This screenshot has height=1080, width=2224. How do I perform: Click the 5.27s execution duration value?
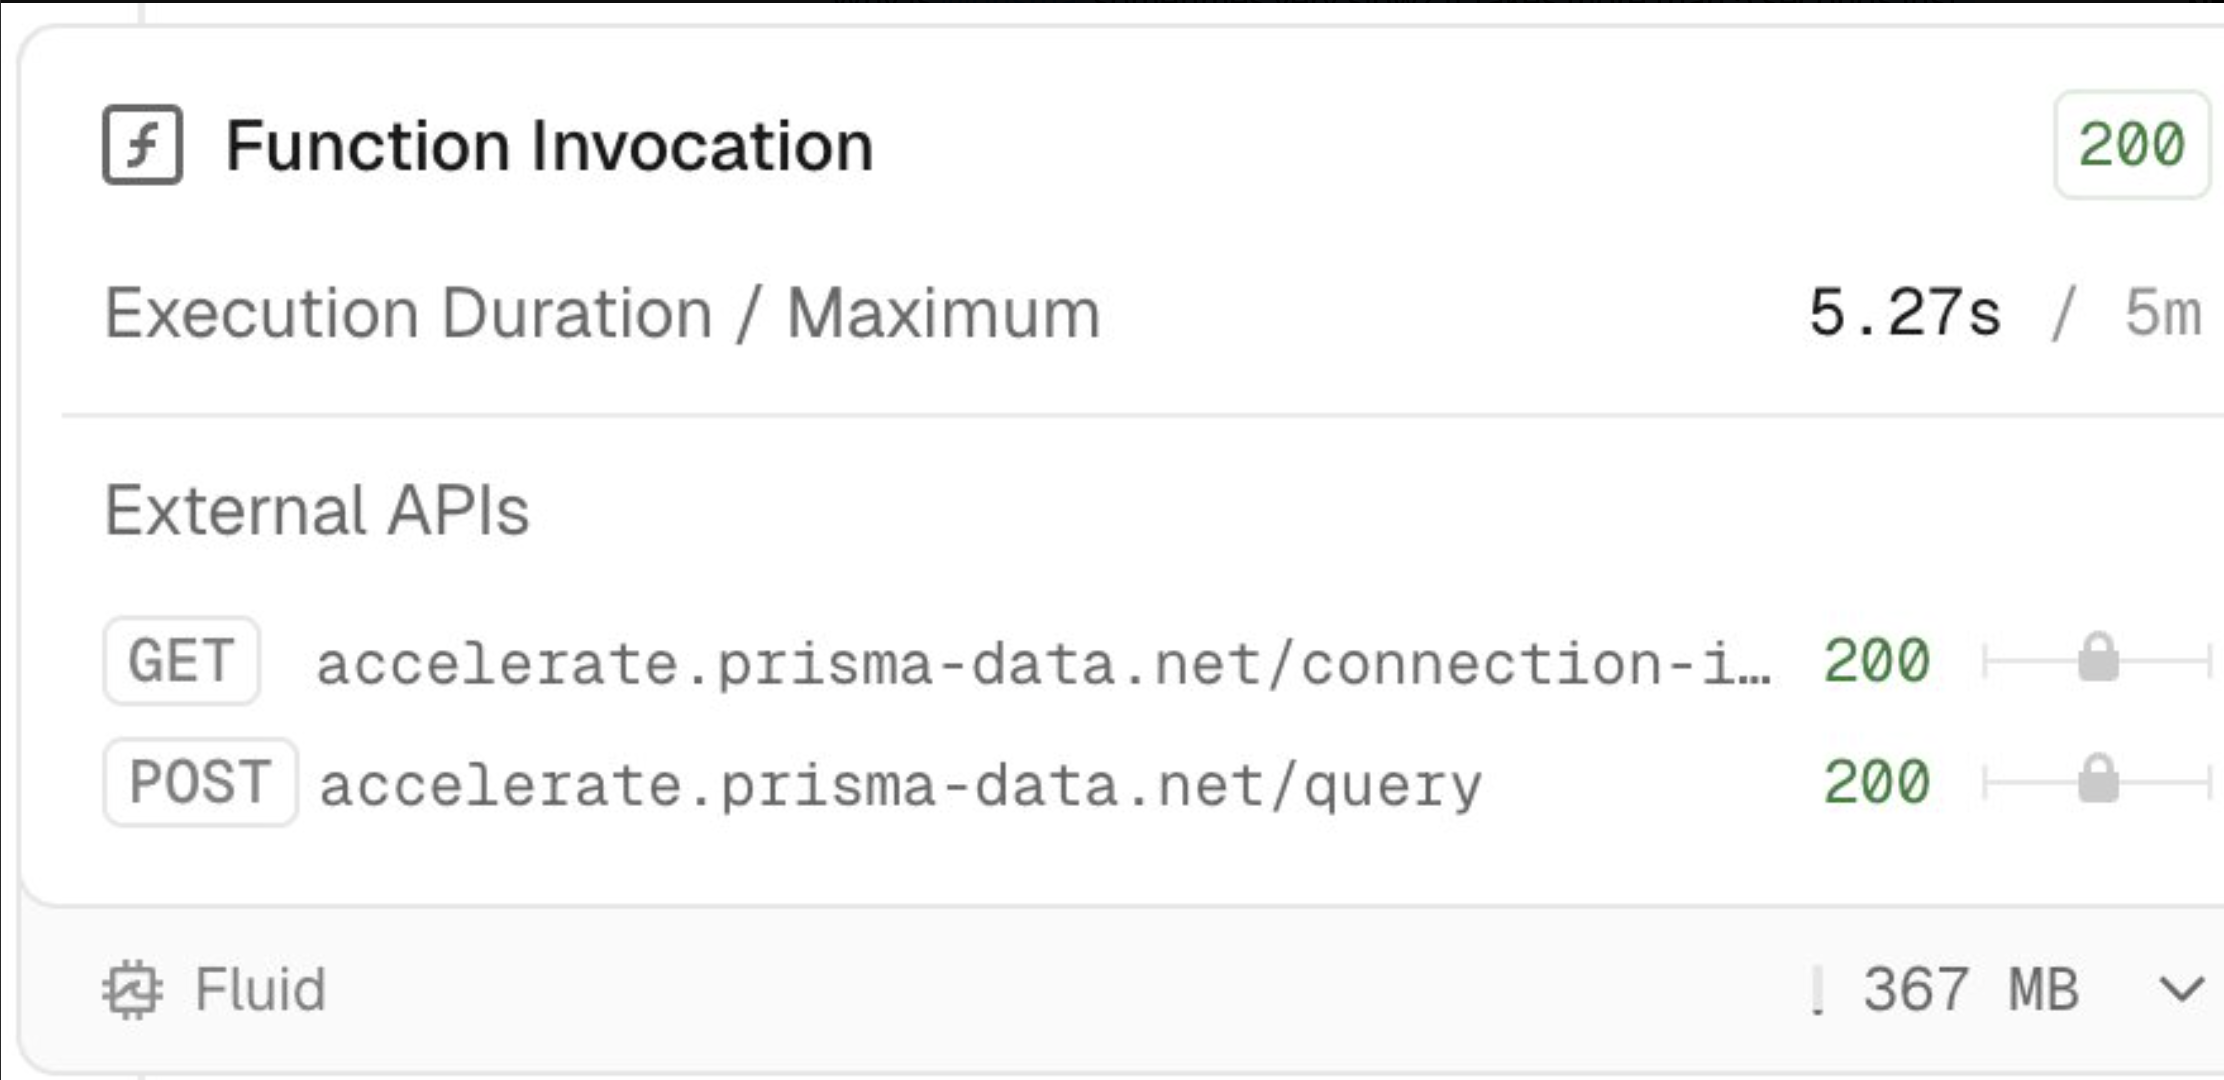tap(1904, 314)
